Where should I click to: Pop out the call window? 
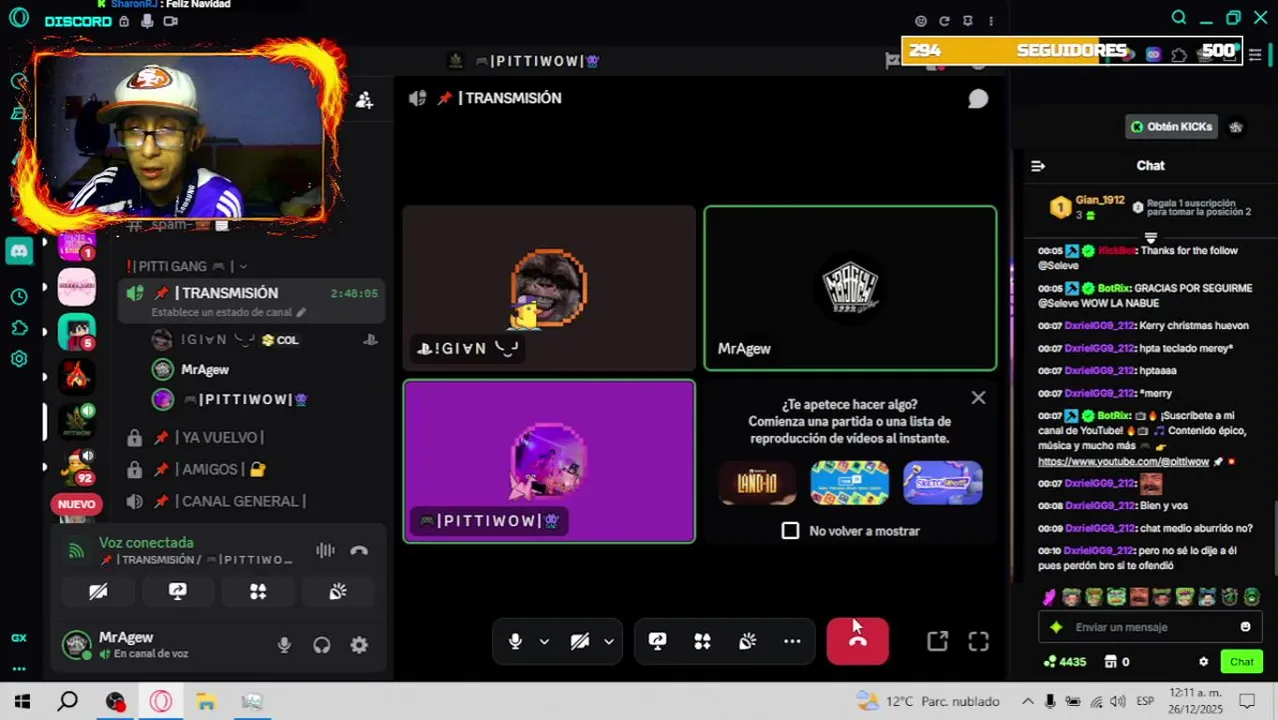coord(937,642)
